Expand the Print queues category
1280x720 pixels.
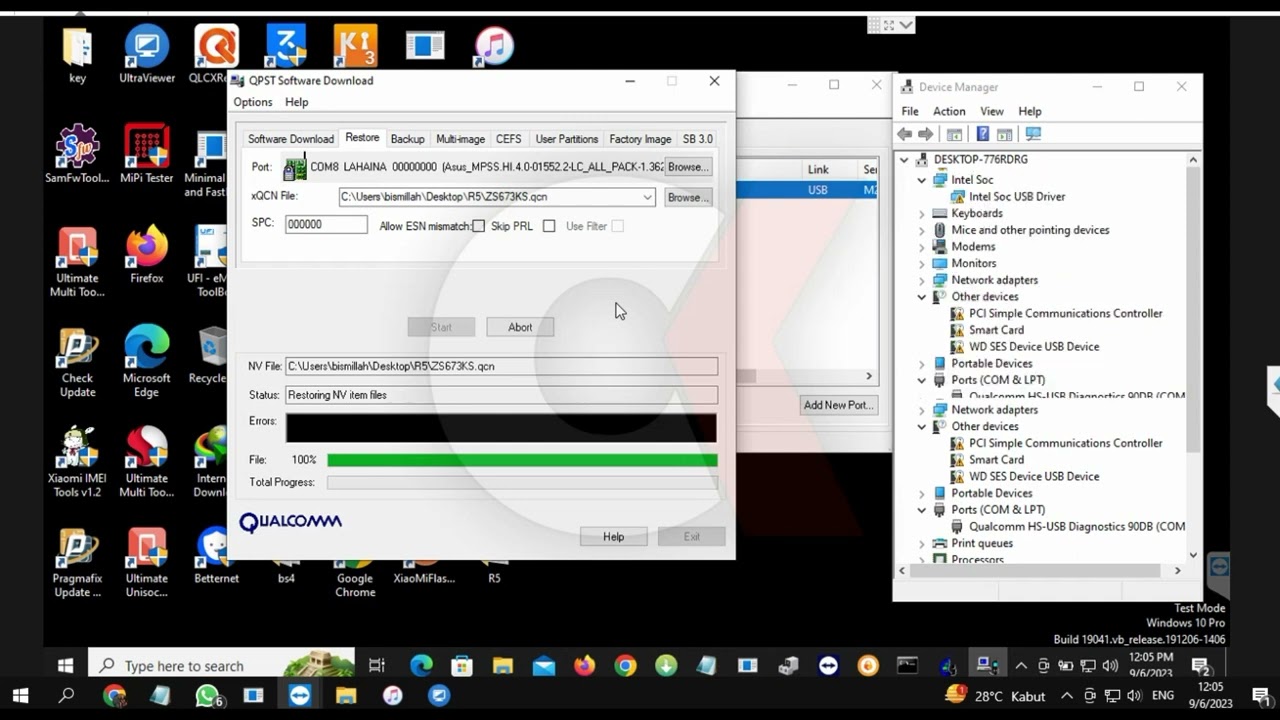coord(922,544)
